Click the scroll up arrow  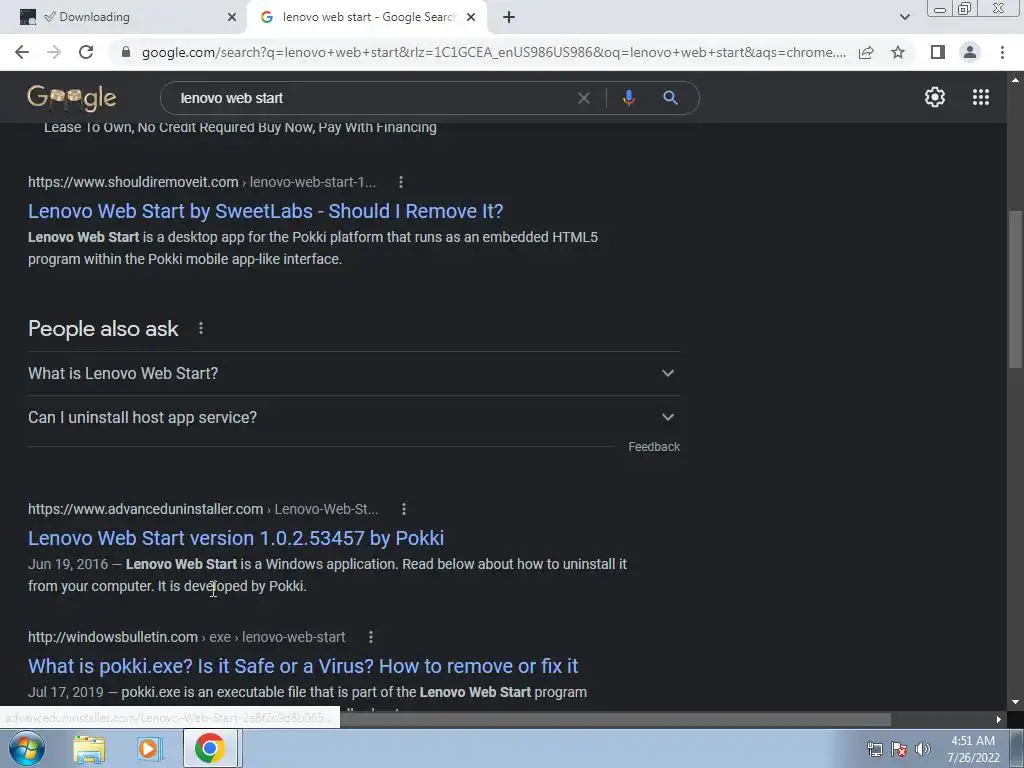click(x=1015, y=80)
